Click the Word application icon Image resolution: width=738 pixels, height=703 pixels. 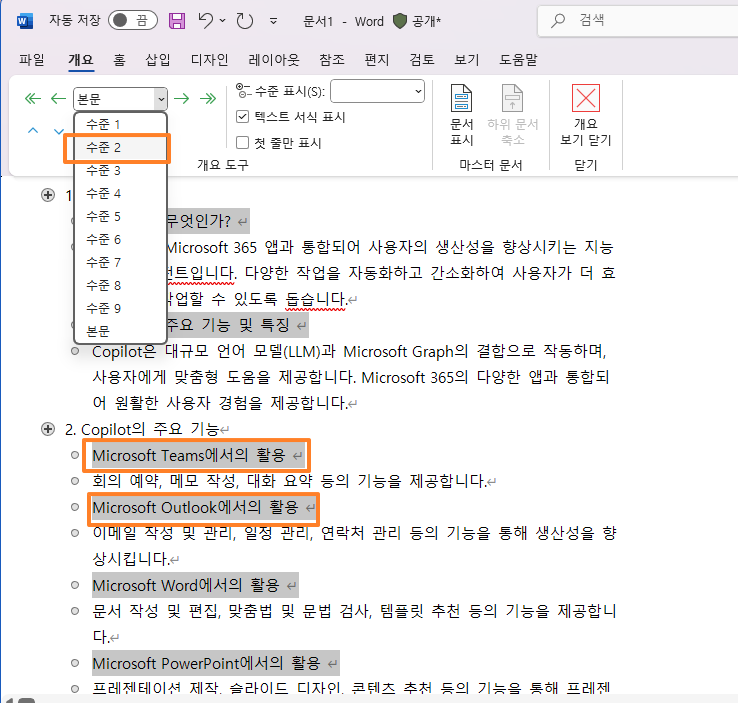coord(24,21)
